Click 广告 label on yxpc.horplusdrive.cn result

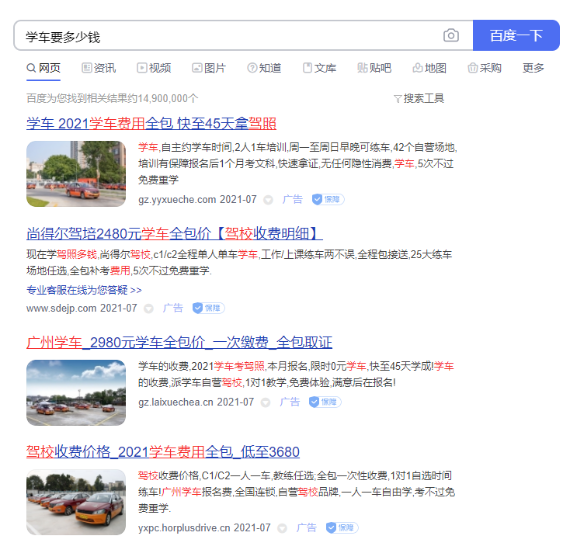(x=306, y=528)
